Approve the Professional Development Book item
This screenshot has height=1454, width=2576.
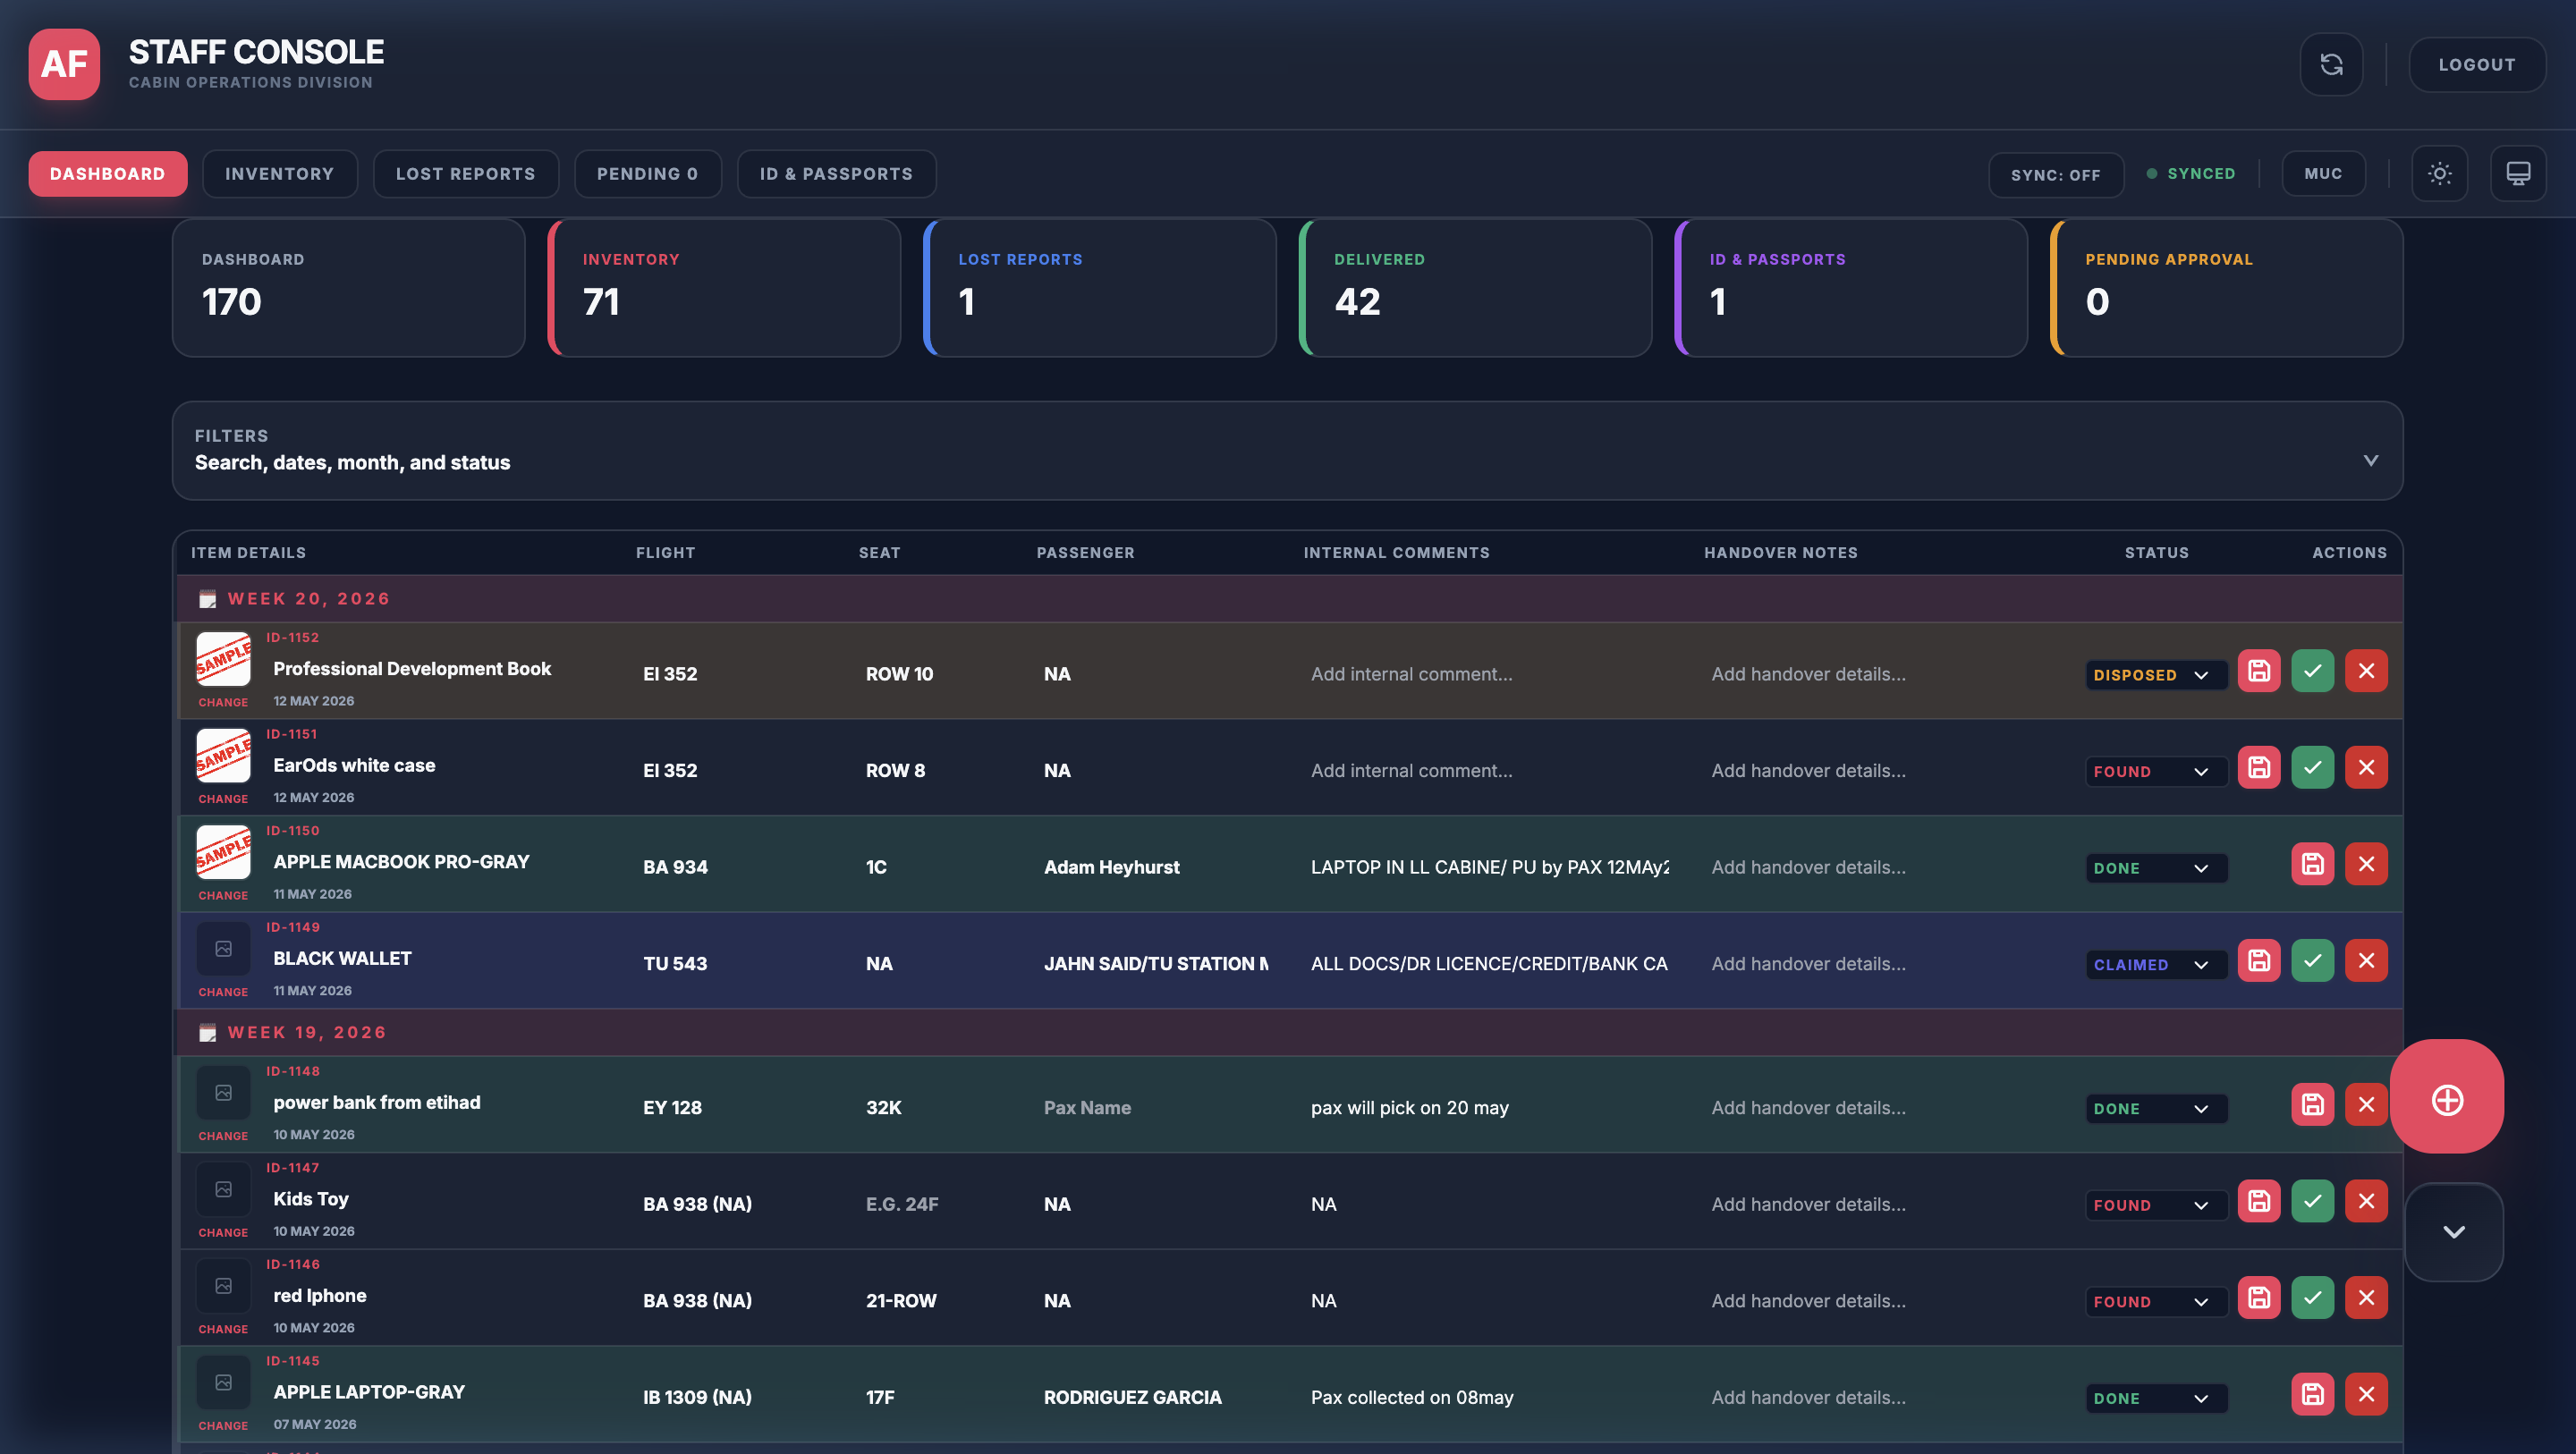(x=2312, y=671)
